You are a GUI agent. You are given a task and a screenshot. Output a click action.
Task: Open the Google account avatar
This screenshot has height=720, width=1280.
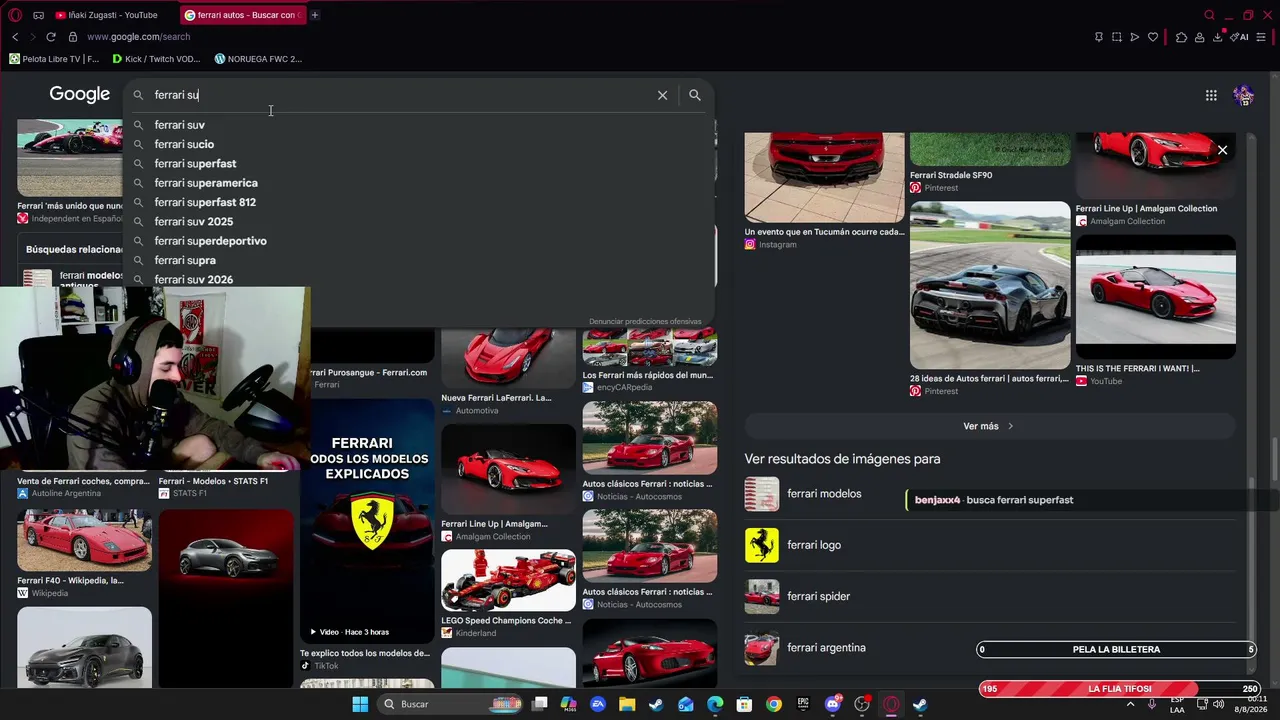point(1244,95)
